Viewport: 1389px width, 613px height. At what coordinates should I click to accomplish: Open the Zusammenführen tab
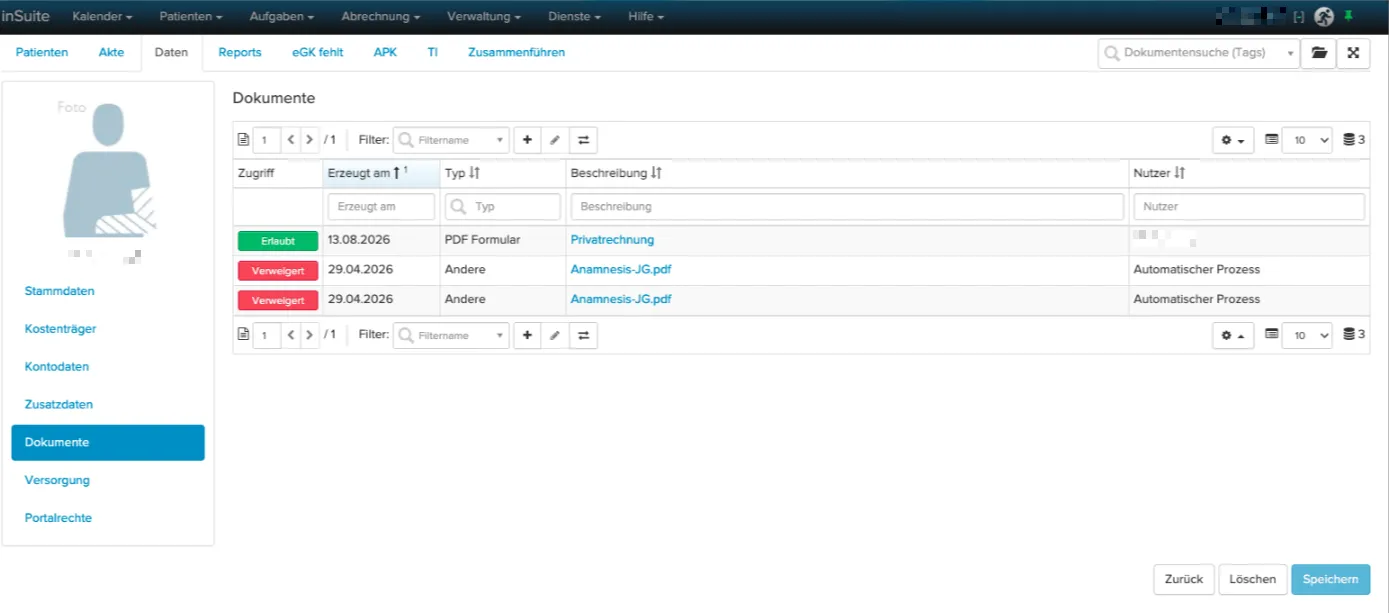pyautogui.click(x=517, y=52)
